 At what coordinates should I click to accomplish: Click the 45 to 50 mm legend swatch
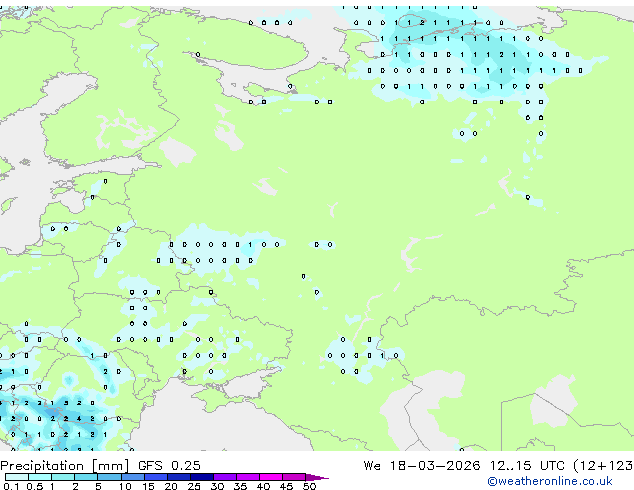click(x=294, y=477)
